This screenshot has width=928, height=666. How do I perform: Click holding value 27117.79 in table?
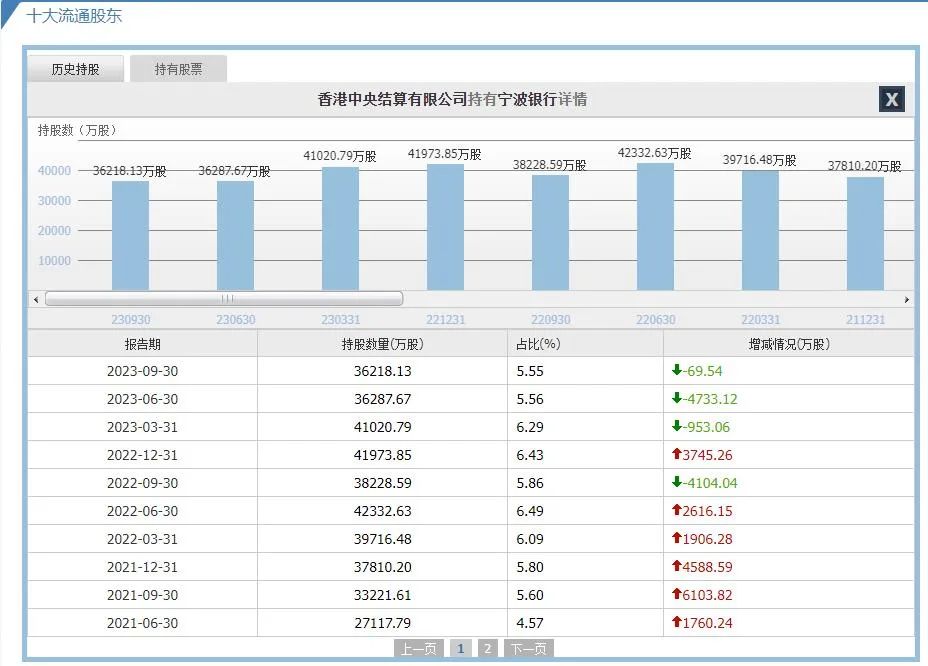click(x=382, y=623)
